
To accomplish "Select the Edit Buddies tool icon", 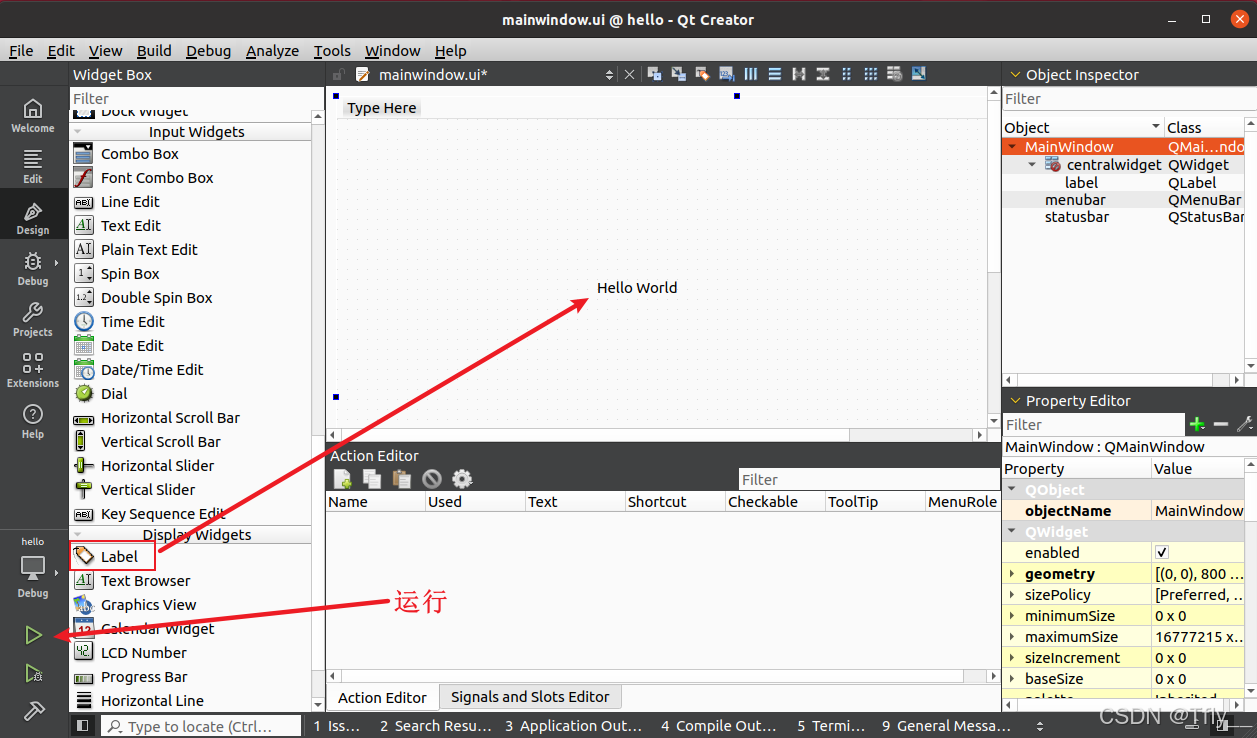I will [703, 74].
